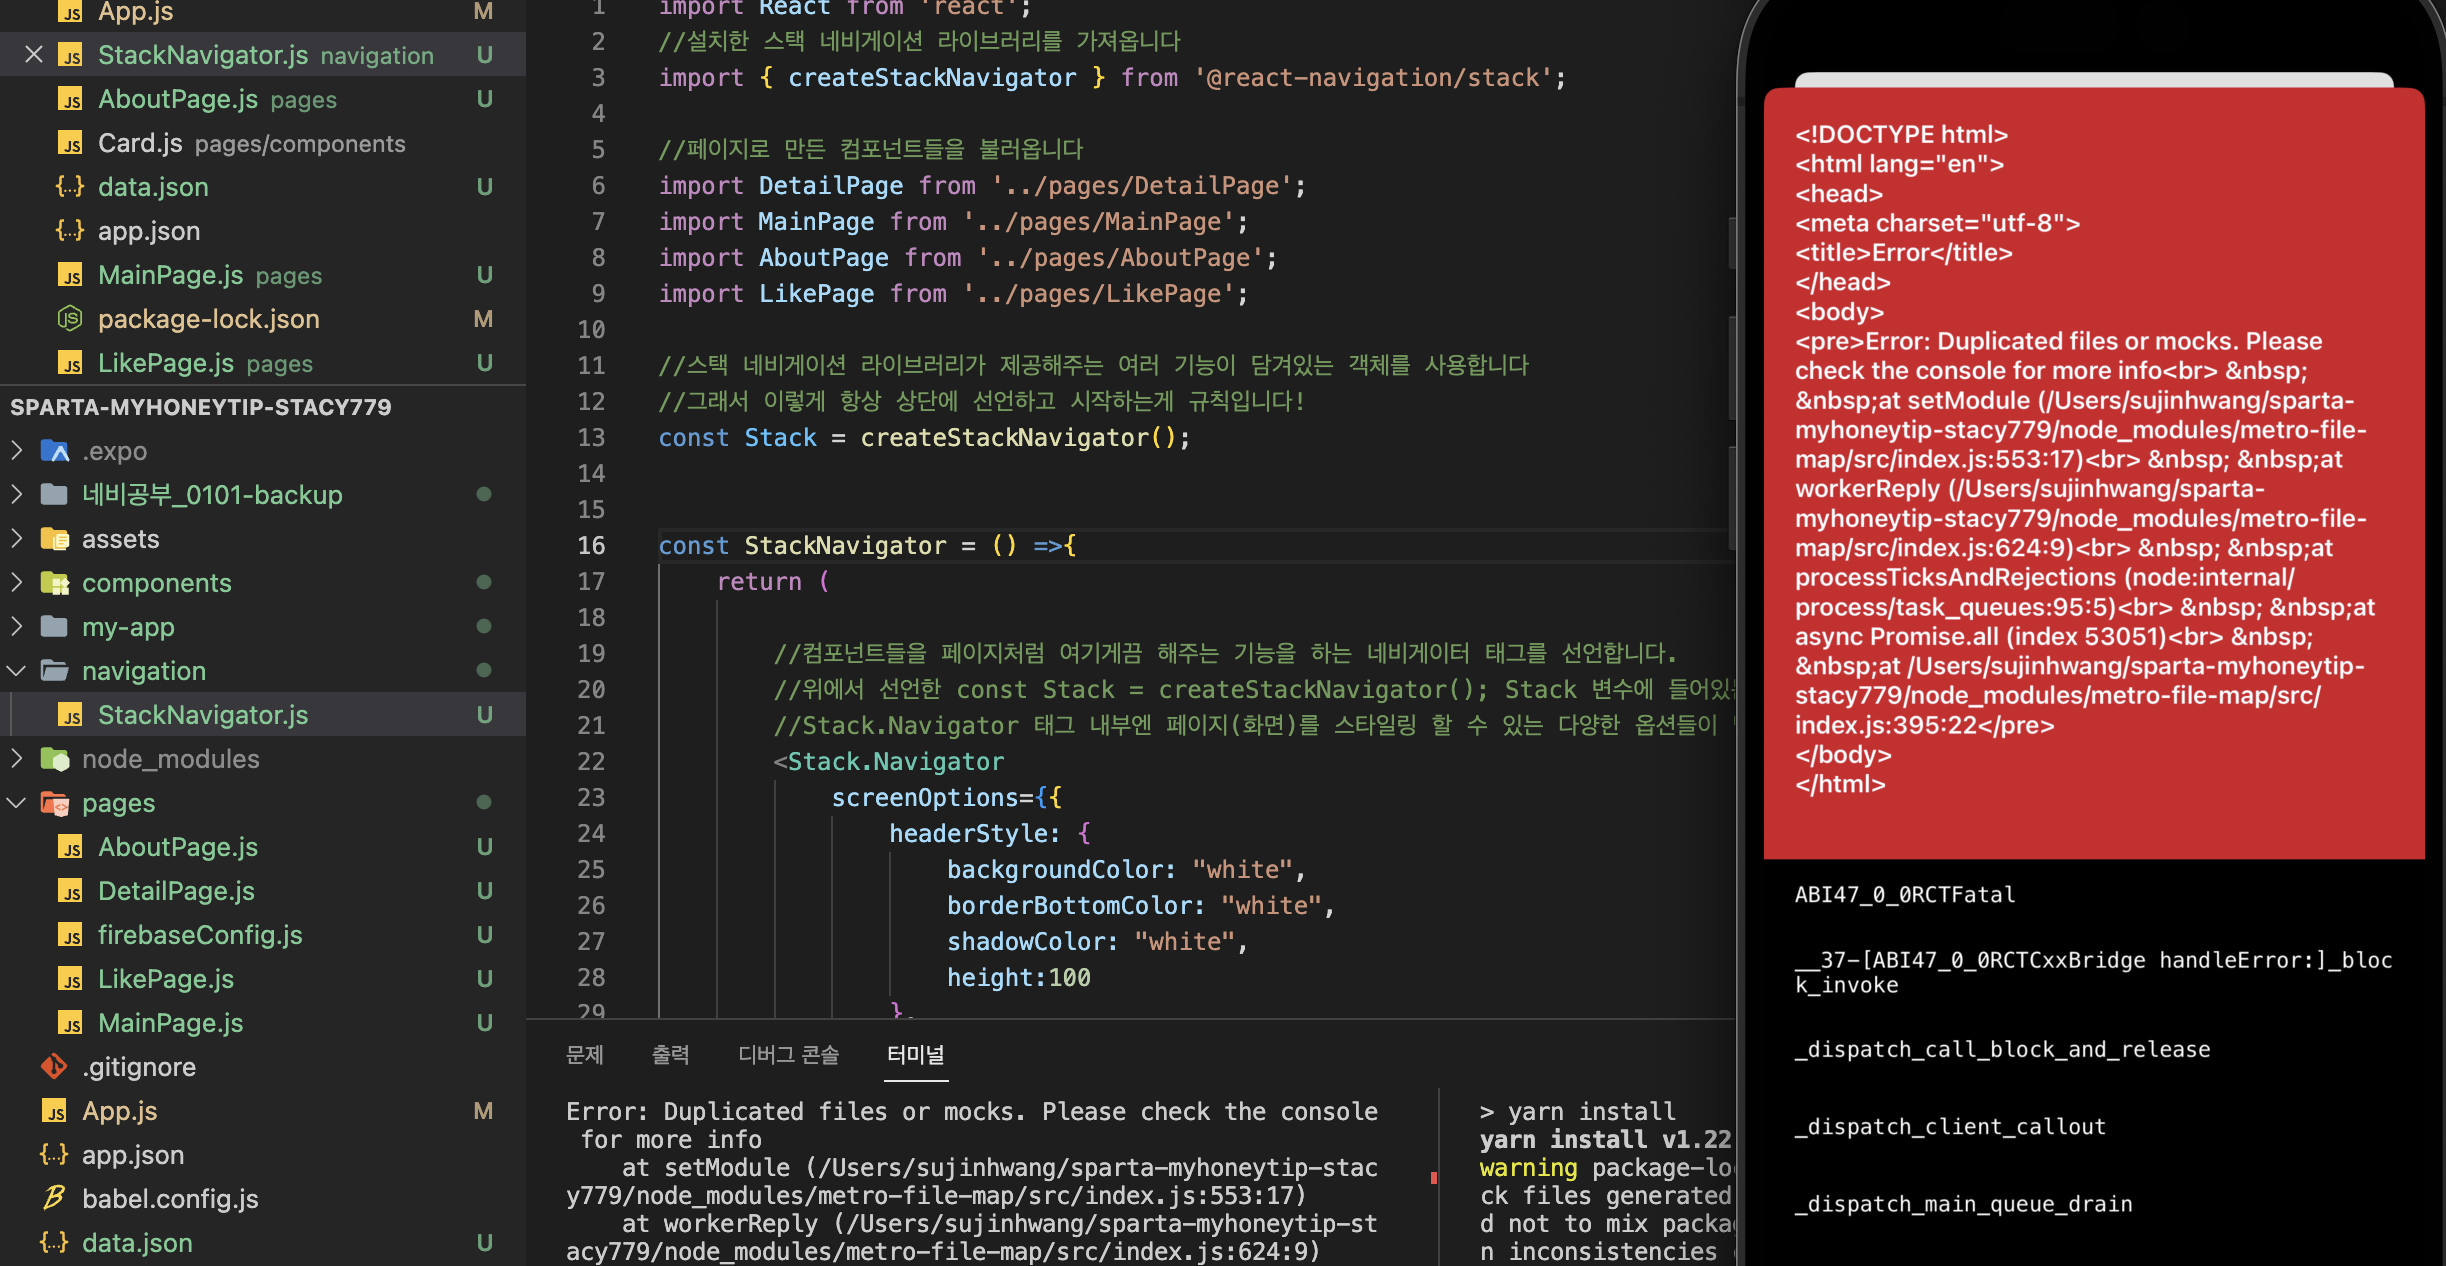The image size is (2446, 1266).
Task: Click the JS icon of LikePage.js inside pages folder
Action: point(70,980)
